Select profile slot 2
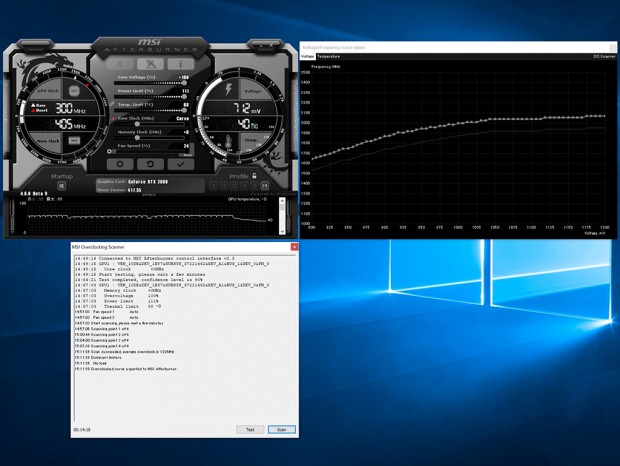 point(224,185)
